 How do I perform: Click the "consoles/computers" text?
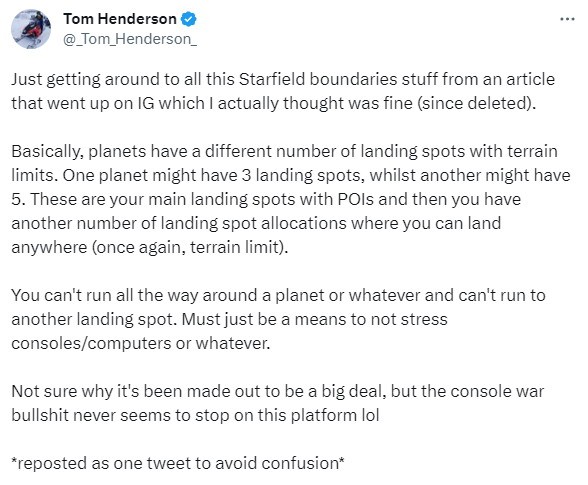point(91,343)
